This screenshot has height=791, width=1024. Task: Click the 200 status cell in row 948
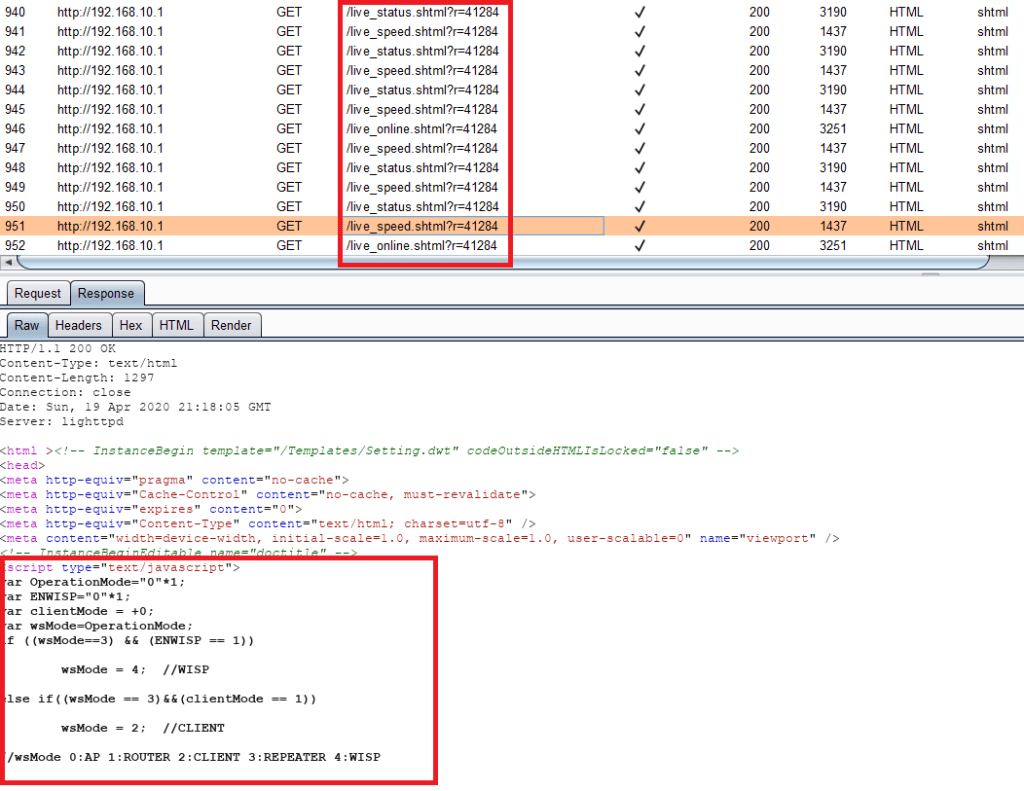click(x=759, y=168)
